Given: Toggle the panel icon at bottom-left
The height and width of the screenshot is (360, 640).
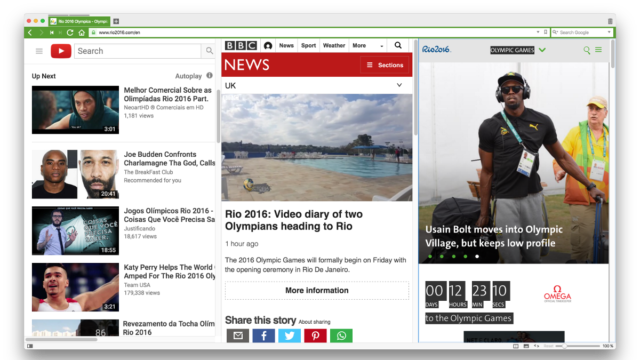Looking at the screenshot, I should (x=30, y=346).
